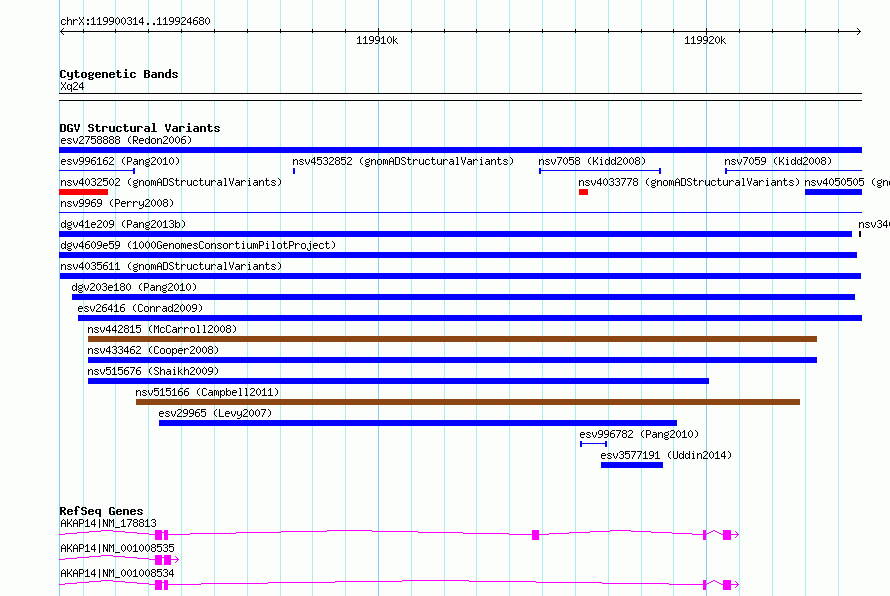
Task: Select the esv996782 (Pang2010) variant span
Action: pyautogui.click(x=593, y=444)
